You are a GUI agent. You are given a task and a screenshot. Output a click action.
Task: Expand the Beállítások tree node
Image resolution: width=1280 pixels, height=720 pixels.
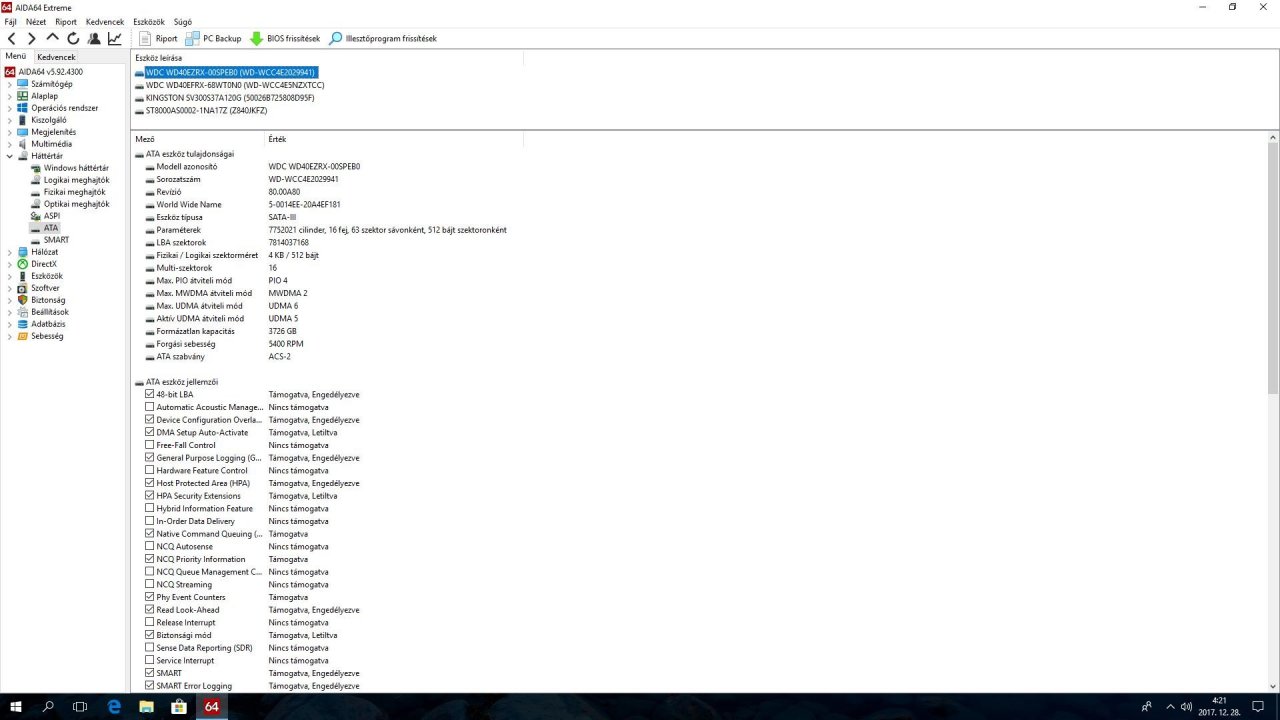tap(10, 312)
